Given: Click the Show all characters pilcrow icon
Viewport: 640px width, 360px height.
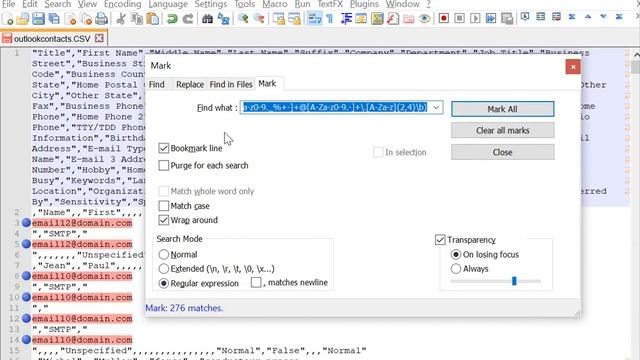Looking at the screenshot, I should click(330, 19).
